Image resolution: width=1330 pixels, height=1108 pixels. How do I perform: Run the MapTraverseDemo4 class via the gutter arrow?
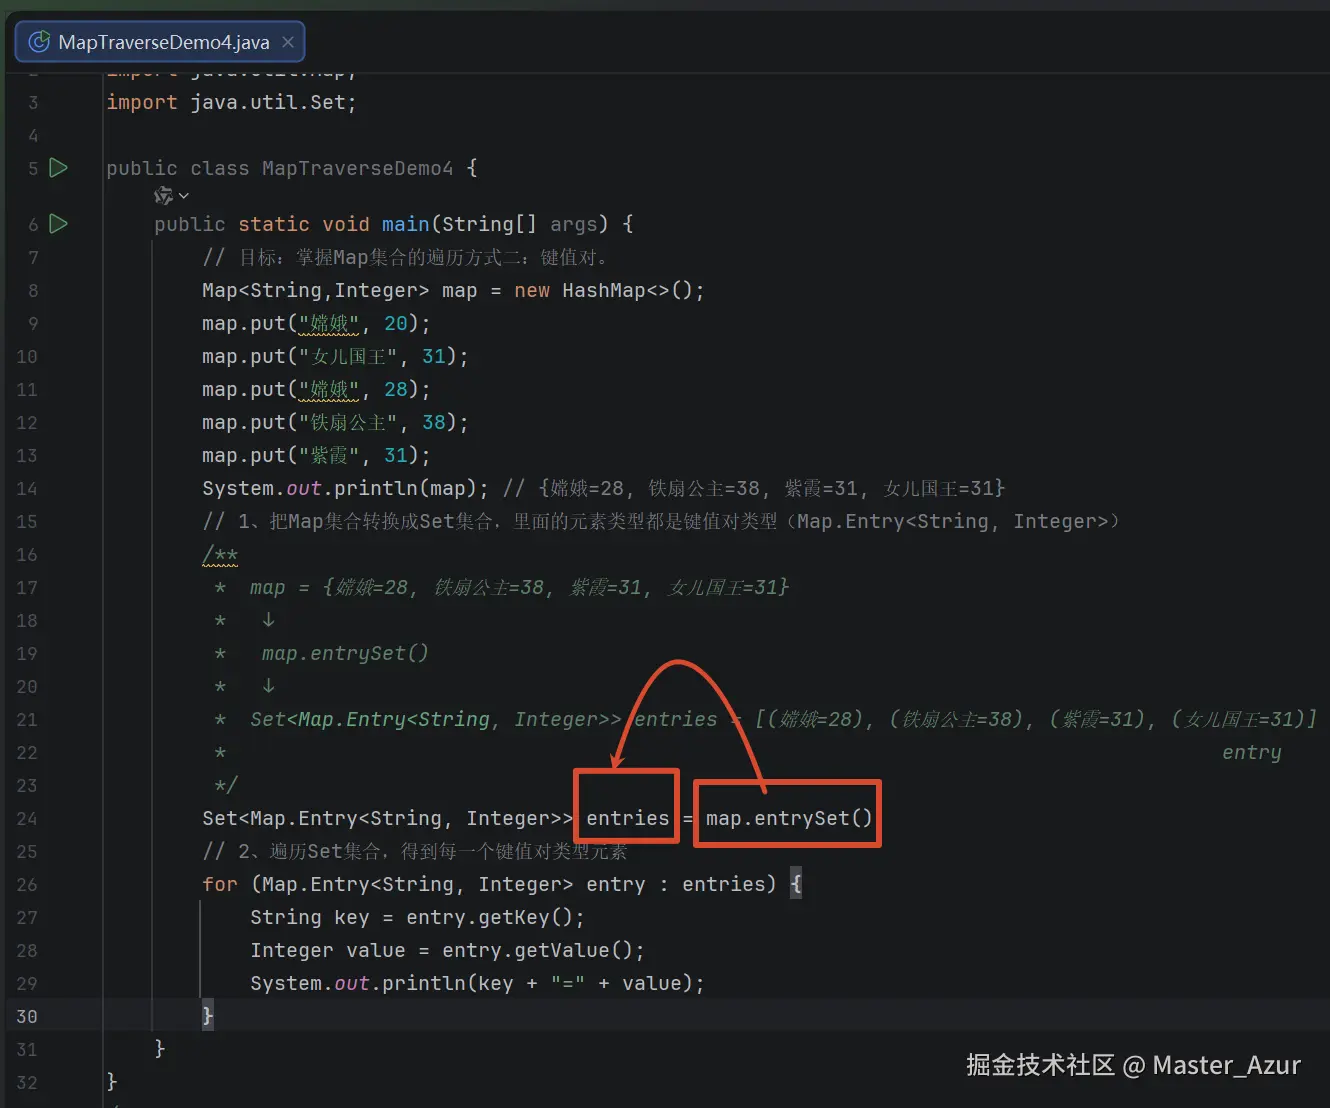tap(59, 168)
